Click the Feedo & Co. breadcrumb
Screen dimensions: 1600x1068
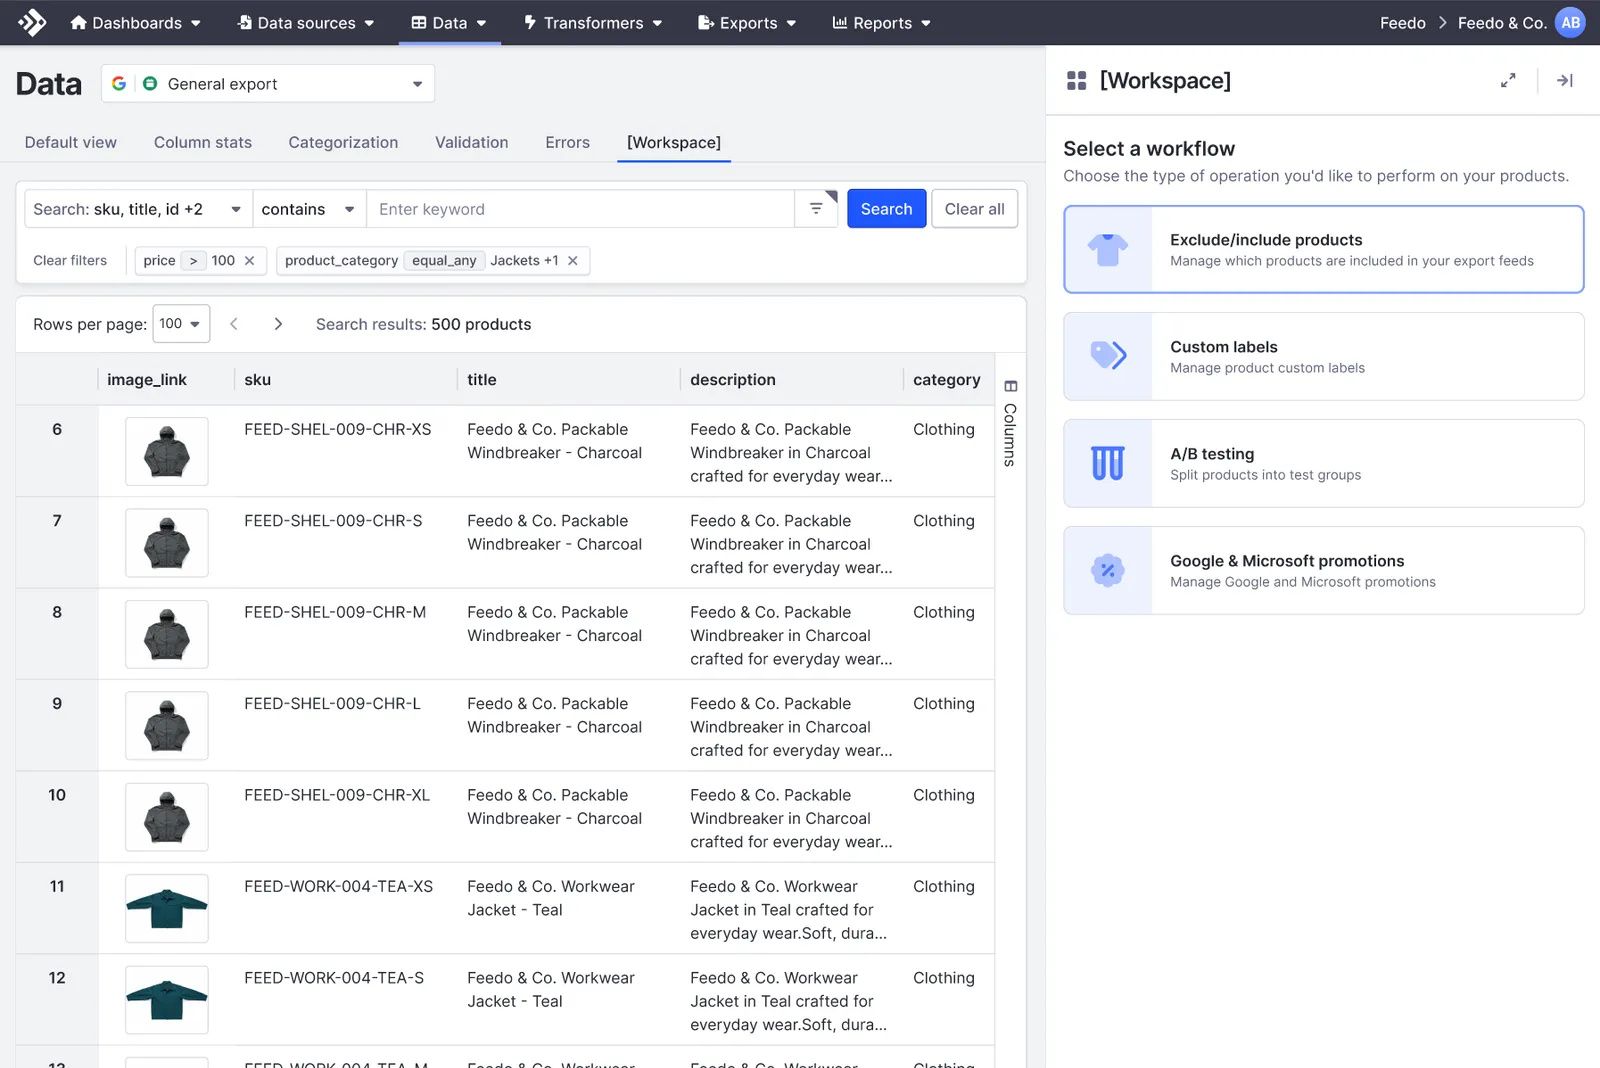click(x=1501, y=23)
